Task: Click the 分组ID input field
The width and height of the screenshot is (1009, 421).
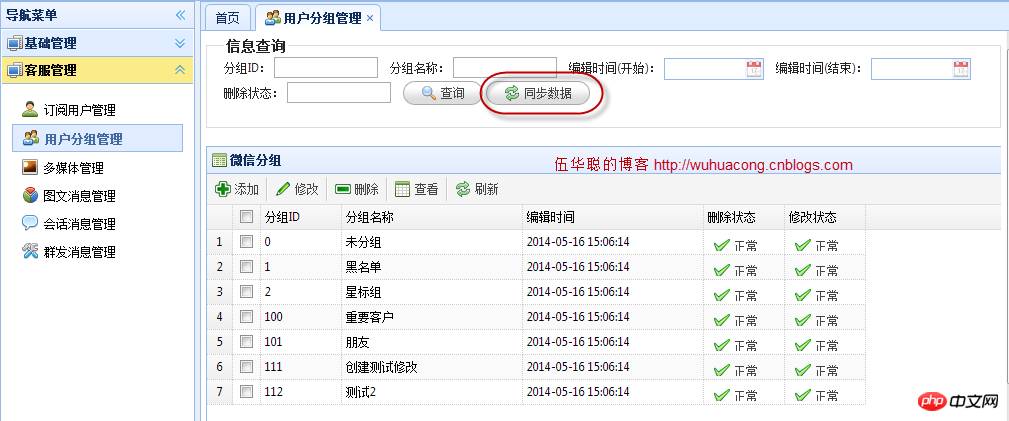Action: click(326, 67)
